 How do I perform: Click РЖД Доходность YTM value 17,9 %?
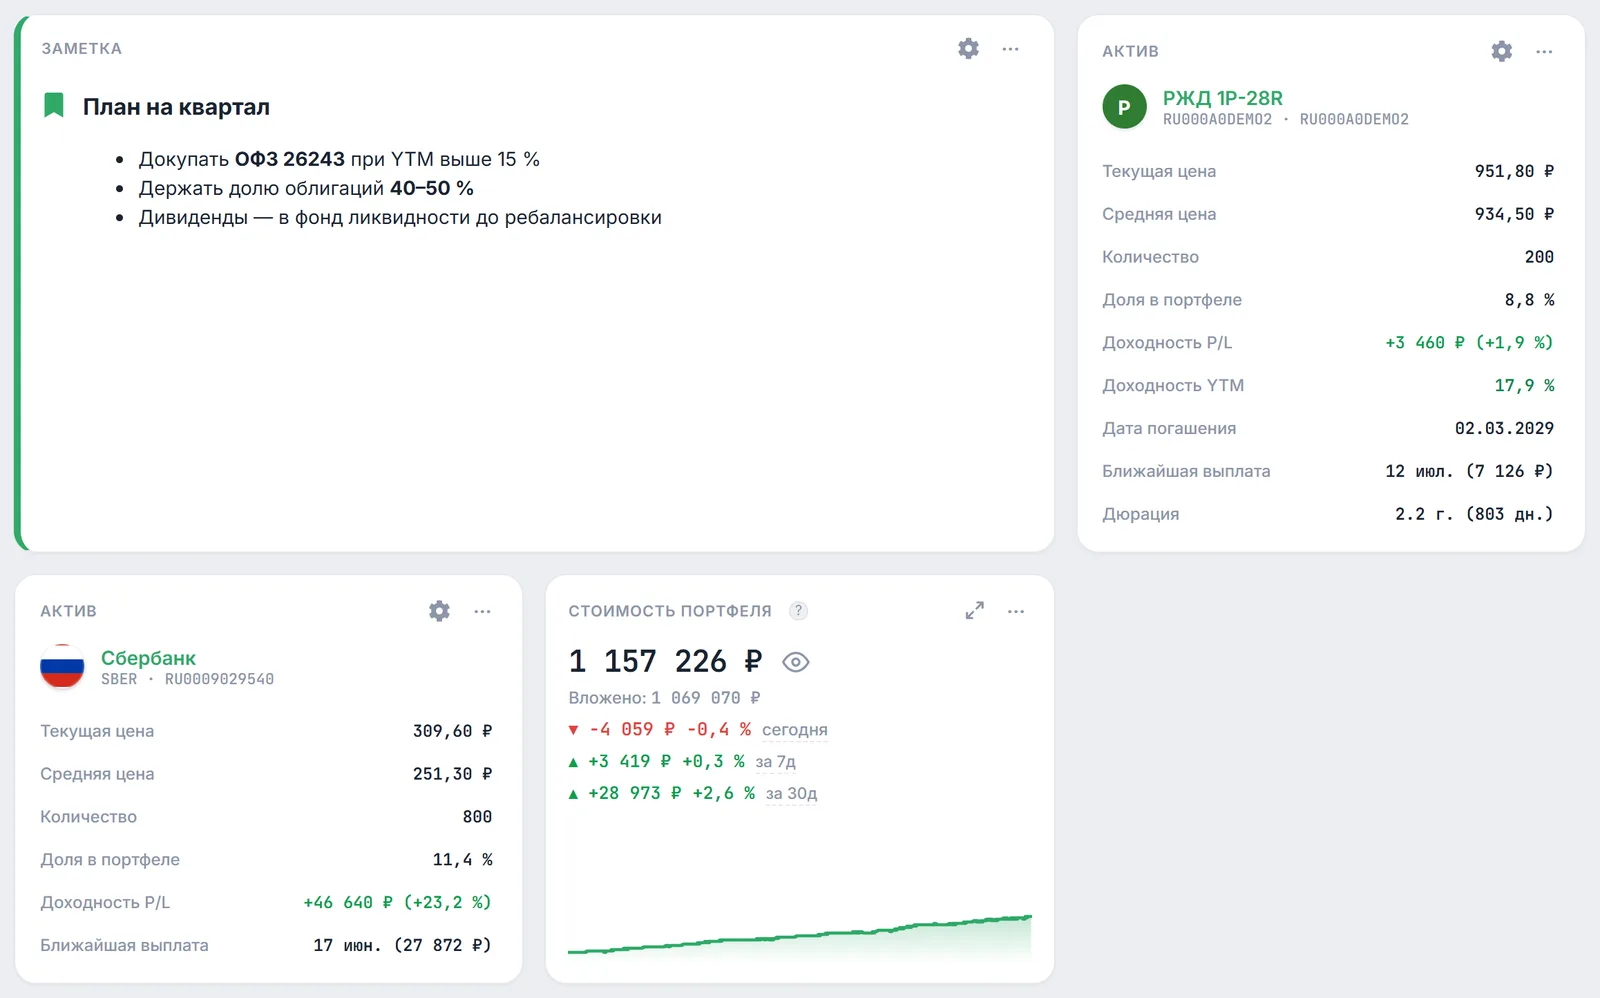(x=1524, y=385)
